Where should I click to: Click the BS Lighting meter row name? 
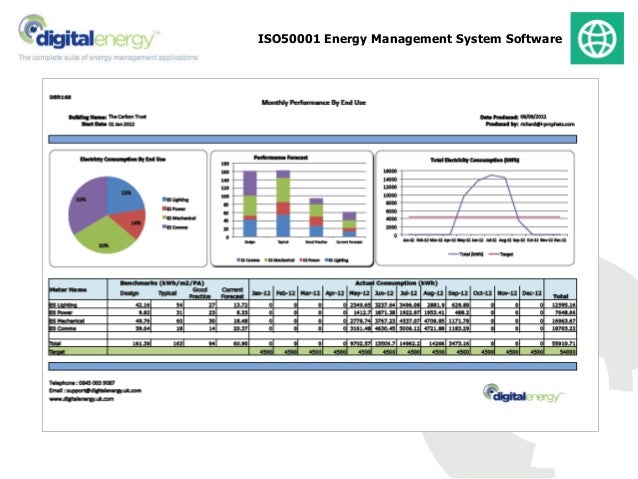(63, 305)
